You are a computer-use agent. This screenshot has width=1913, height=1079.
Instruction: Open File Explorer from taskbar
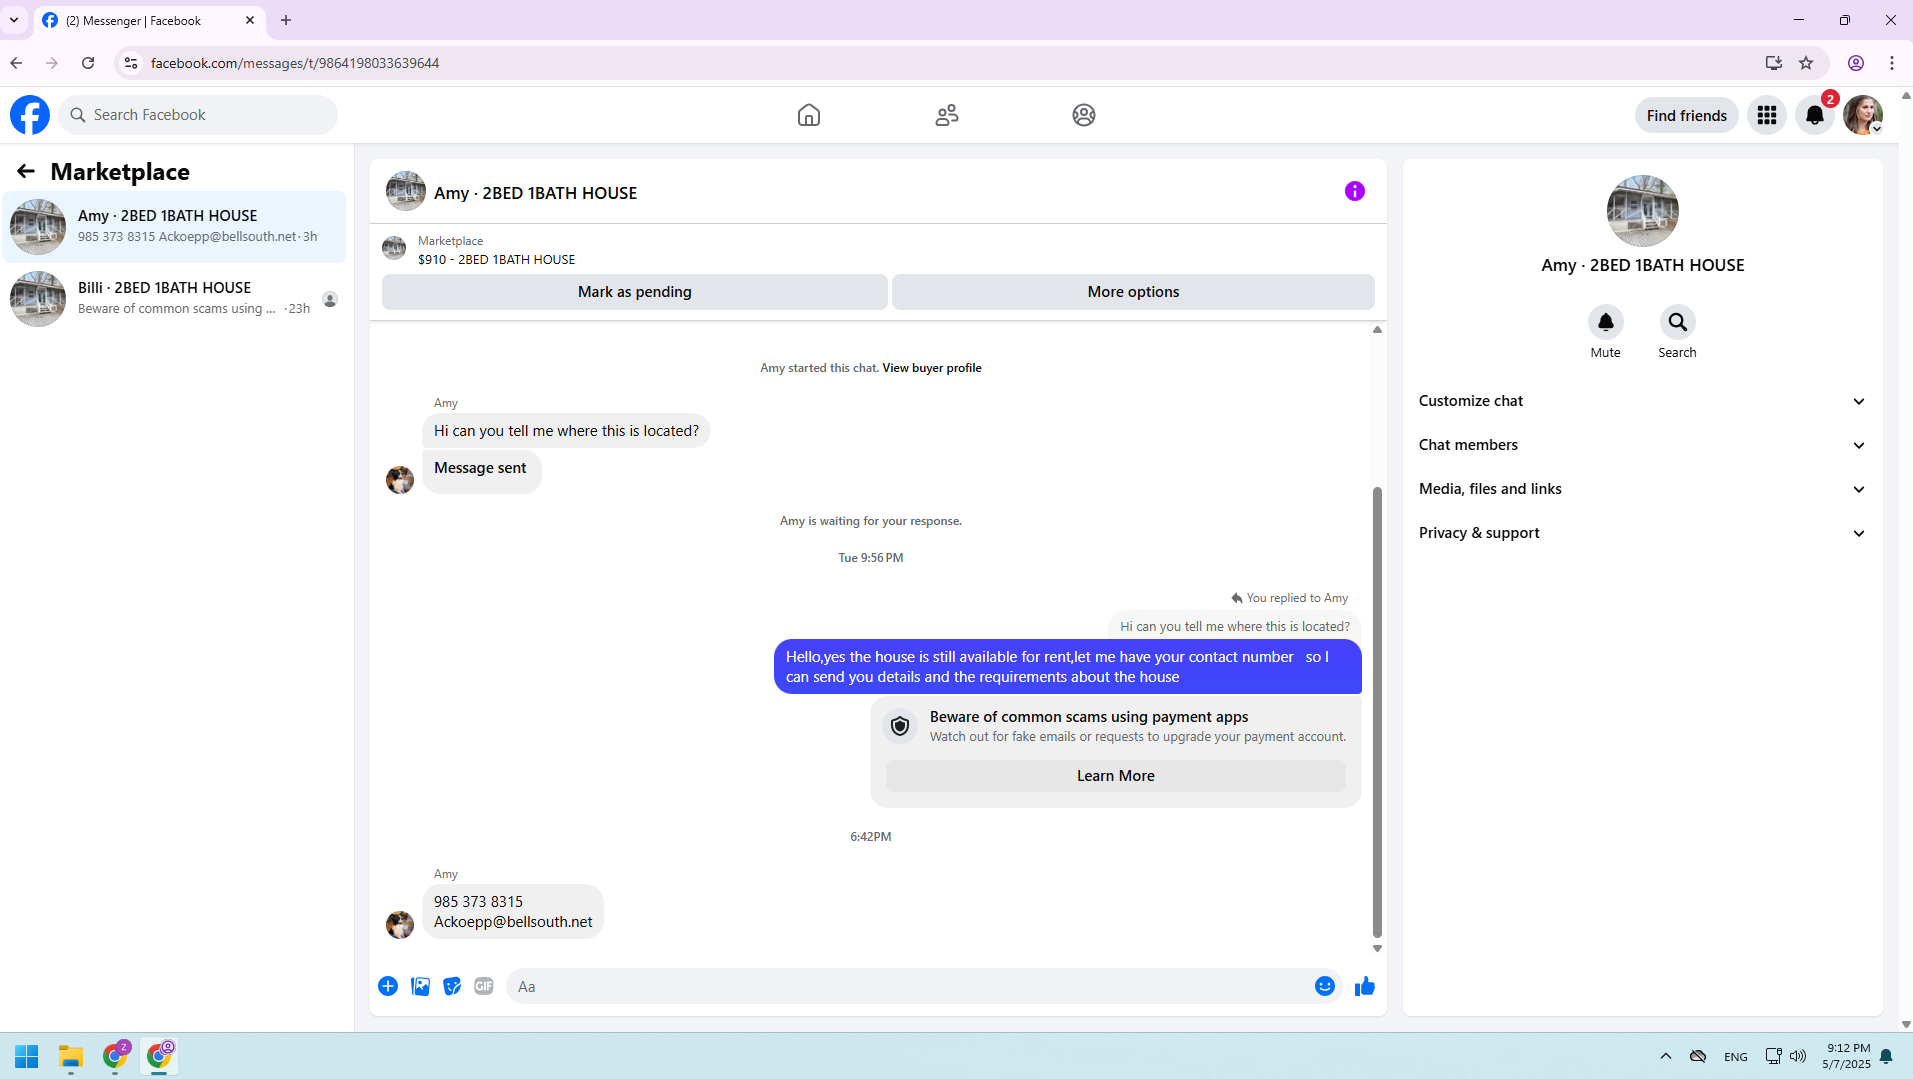tap(70, 1056)
